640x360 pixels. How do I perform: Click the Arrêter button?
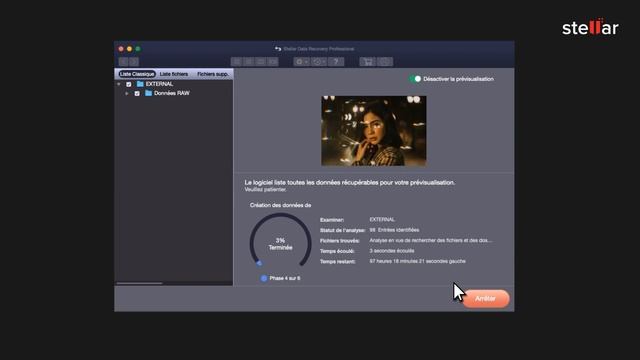tap(485, 298)
